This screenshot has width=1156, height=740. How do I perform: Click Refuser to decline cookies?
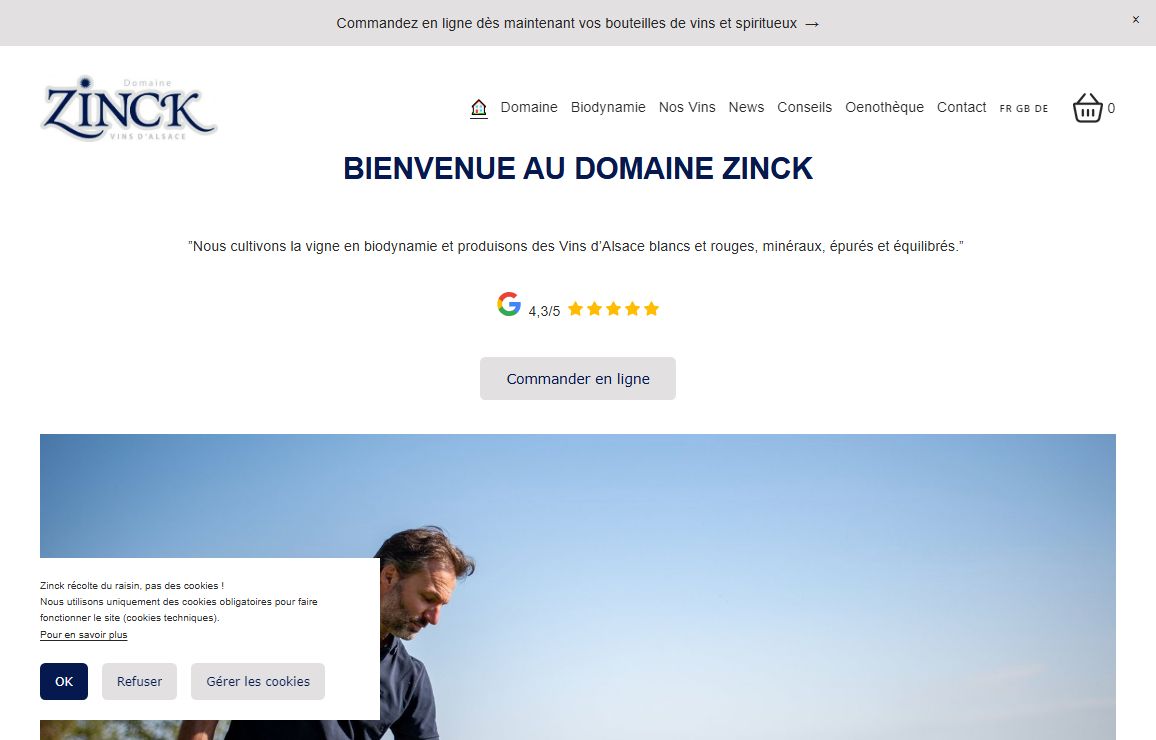139,682
